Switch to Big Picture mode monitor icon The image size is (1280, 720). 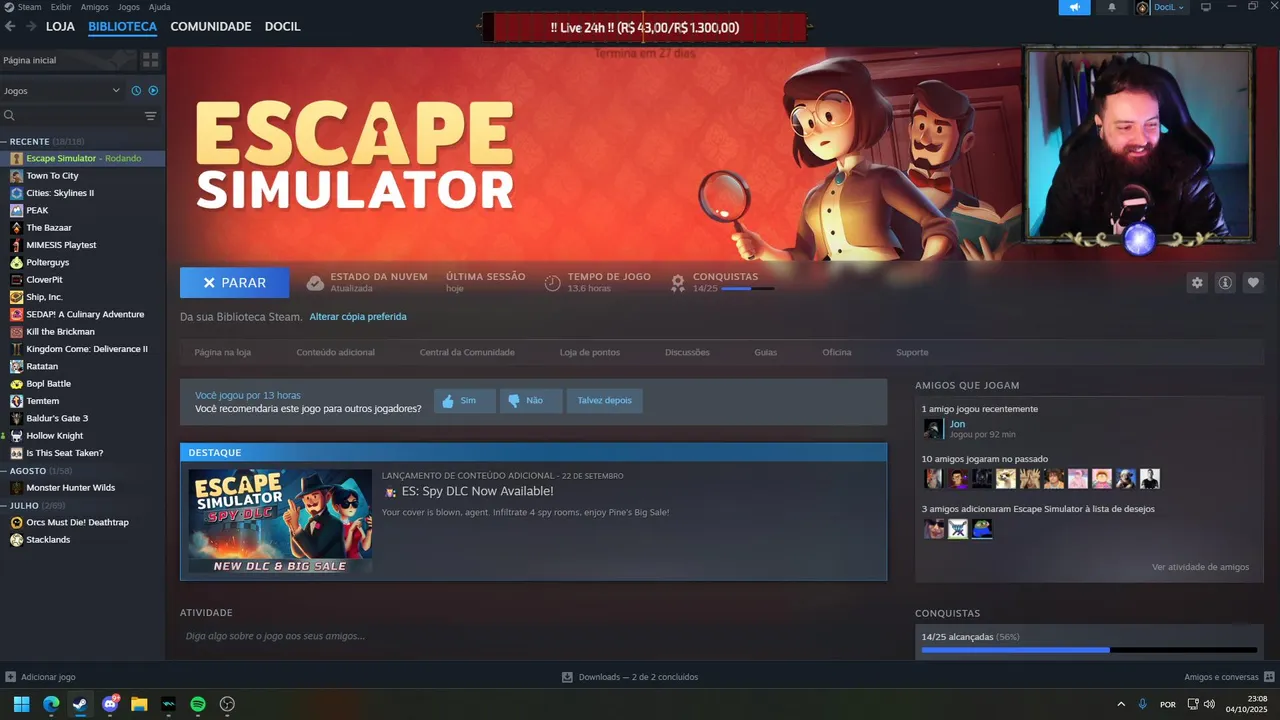[x=1206, y=7]
